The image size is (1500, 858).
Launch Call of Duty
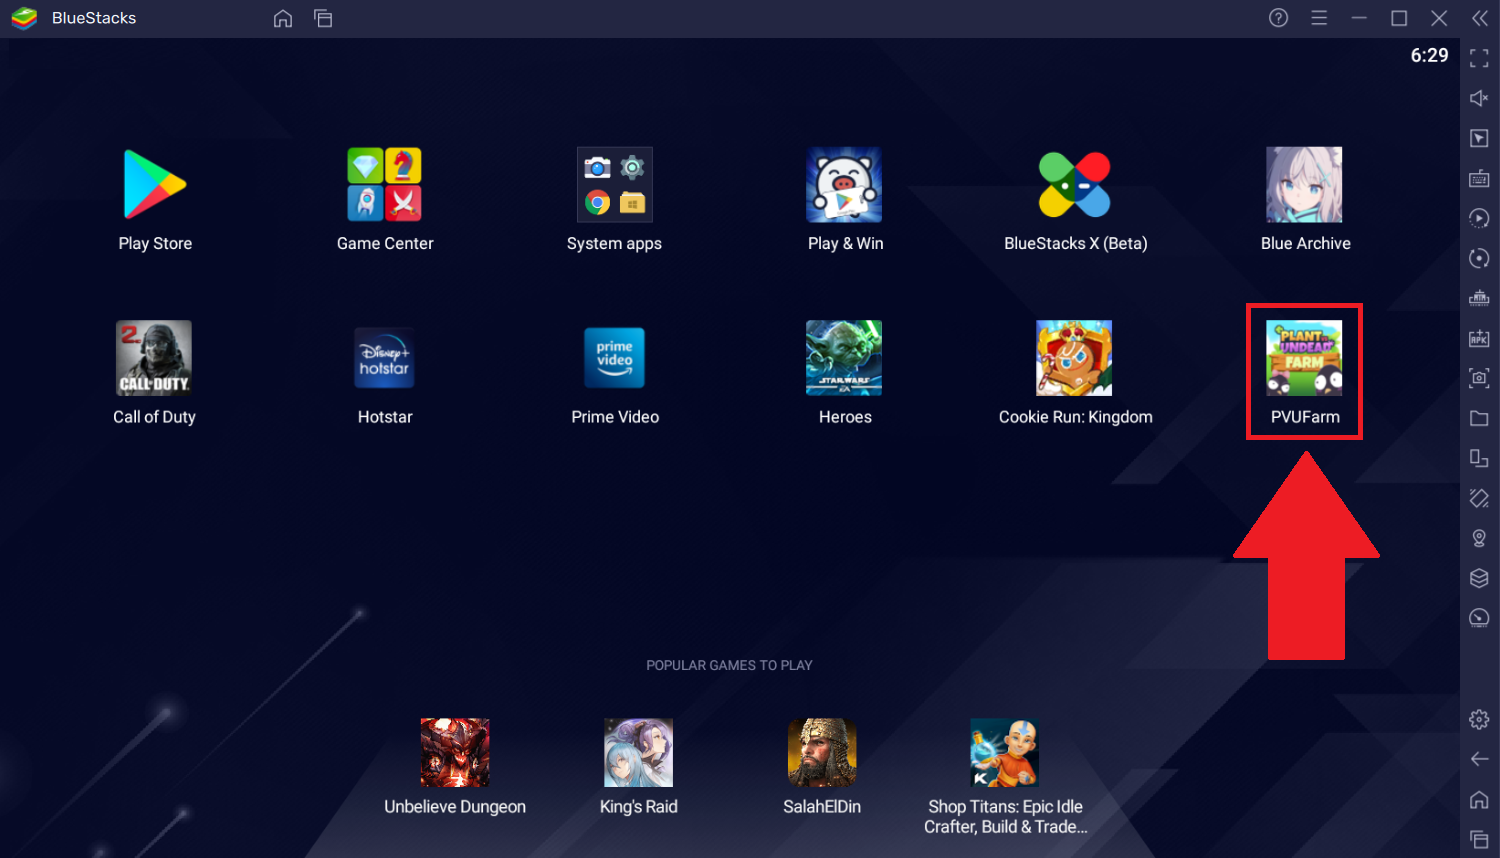click(x=154, y=358)
